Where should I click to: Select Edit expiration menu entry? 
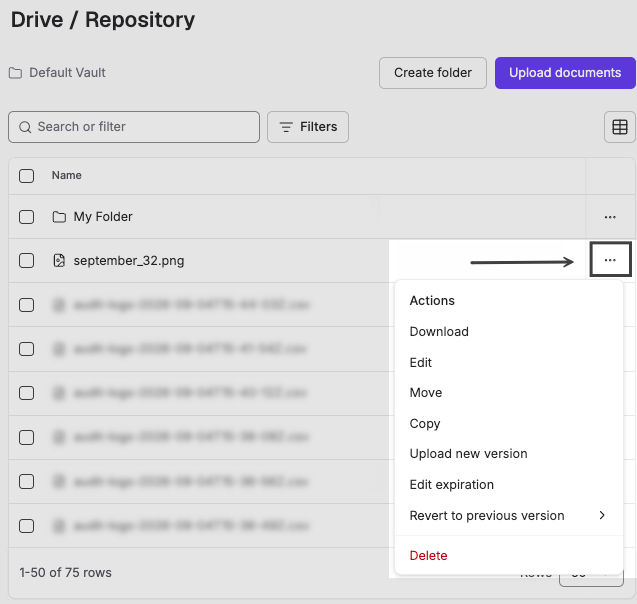(x=452, y=485)
